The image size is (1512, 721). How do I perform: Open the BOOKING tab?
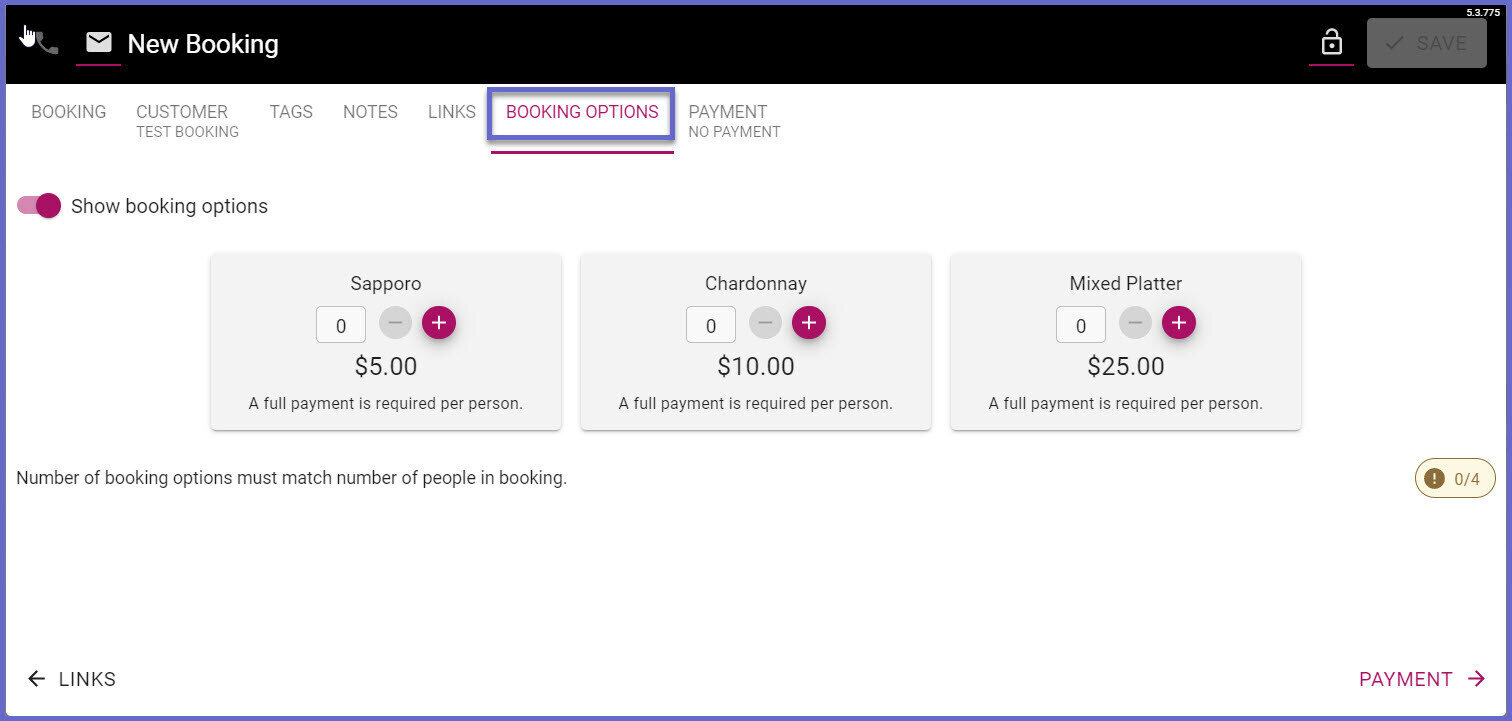click(69, 112)
